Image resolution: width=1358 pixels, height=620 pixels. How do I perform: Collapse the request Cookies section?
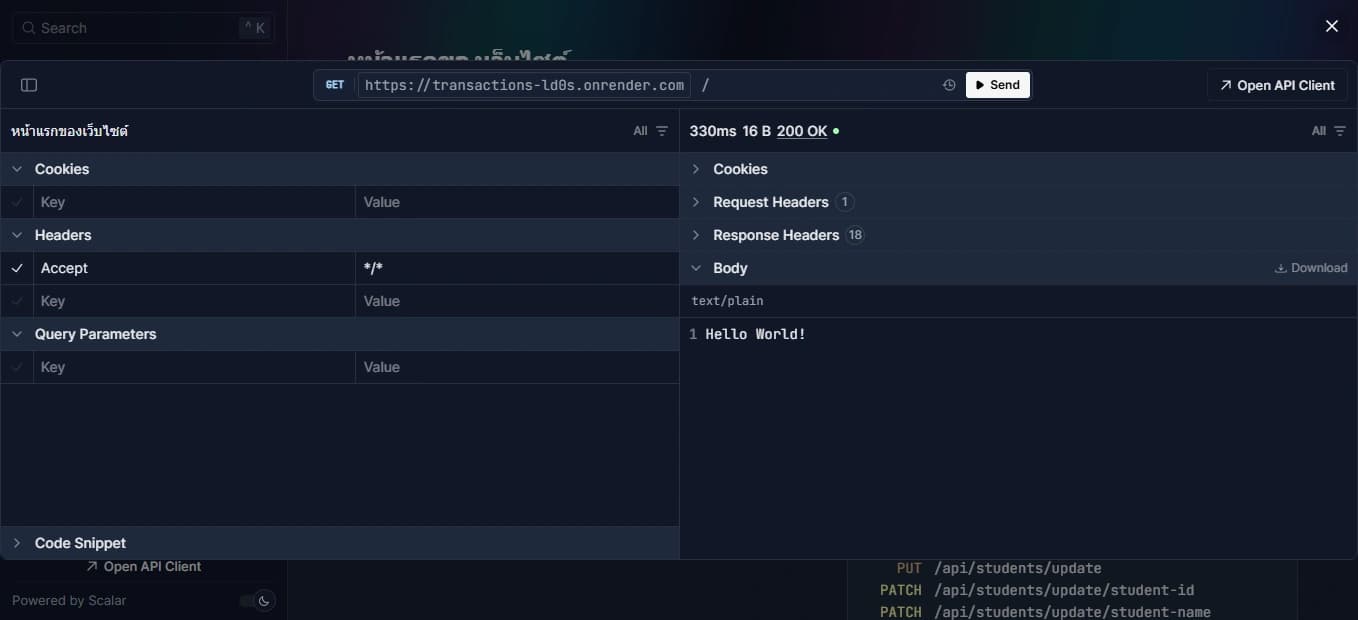[17, 169]
